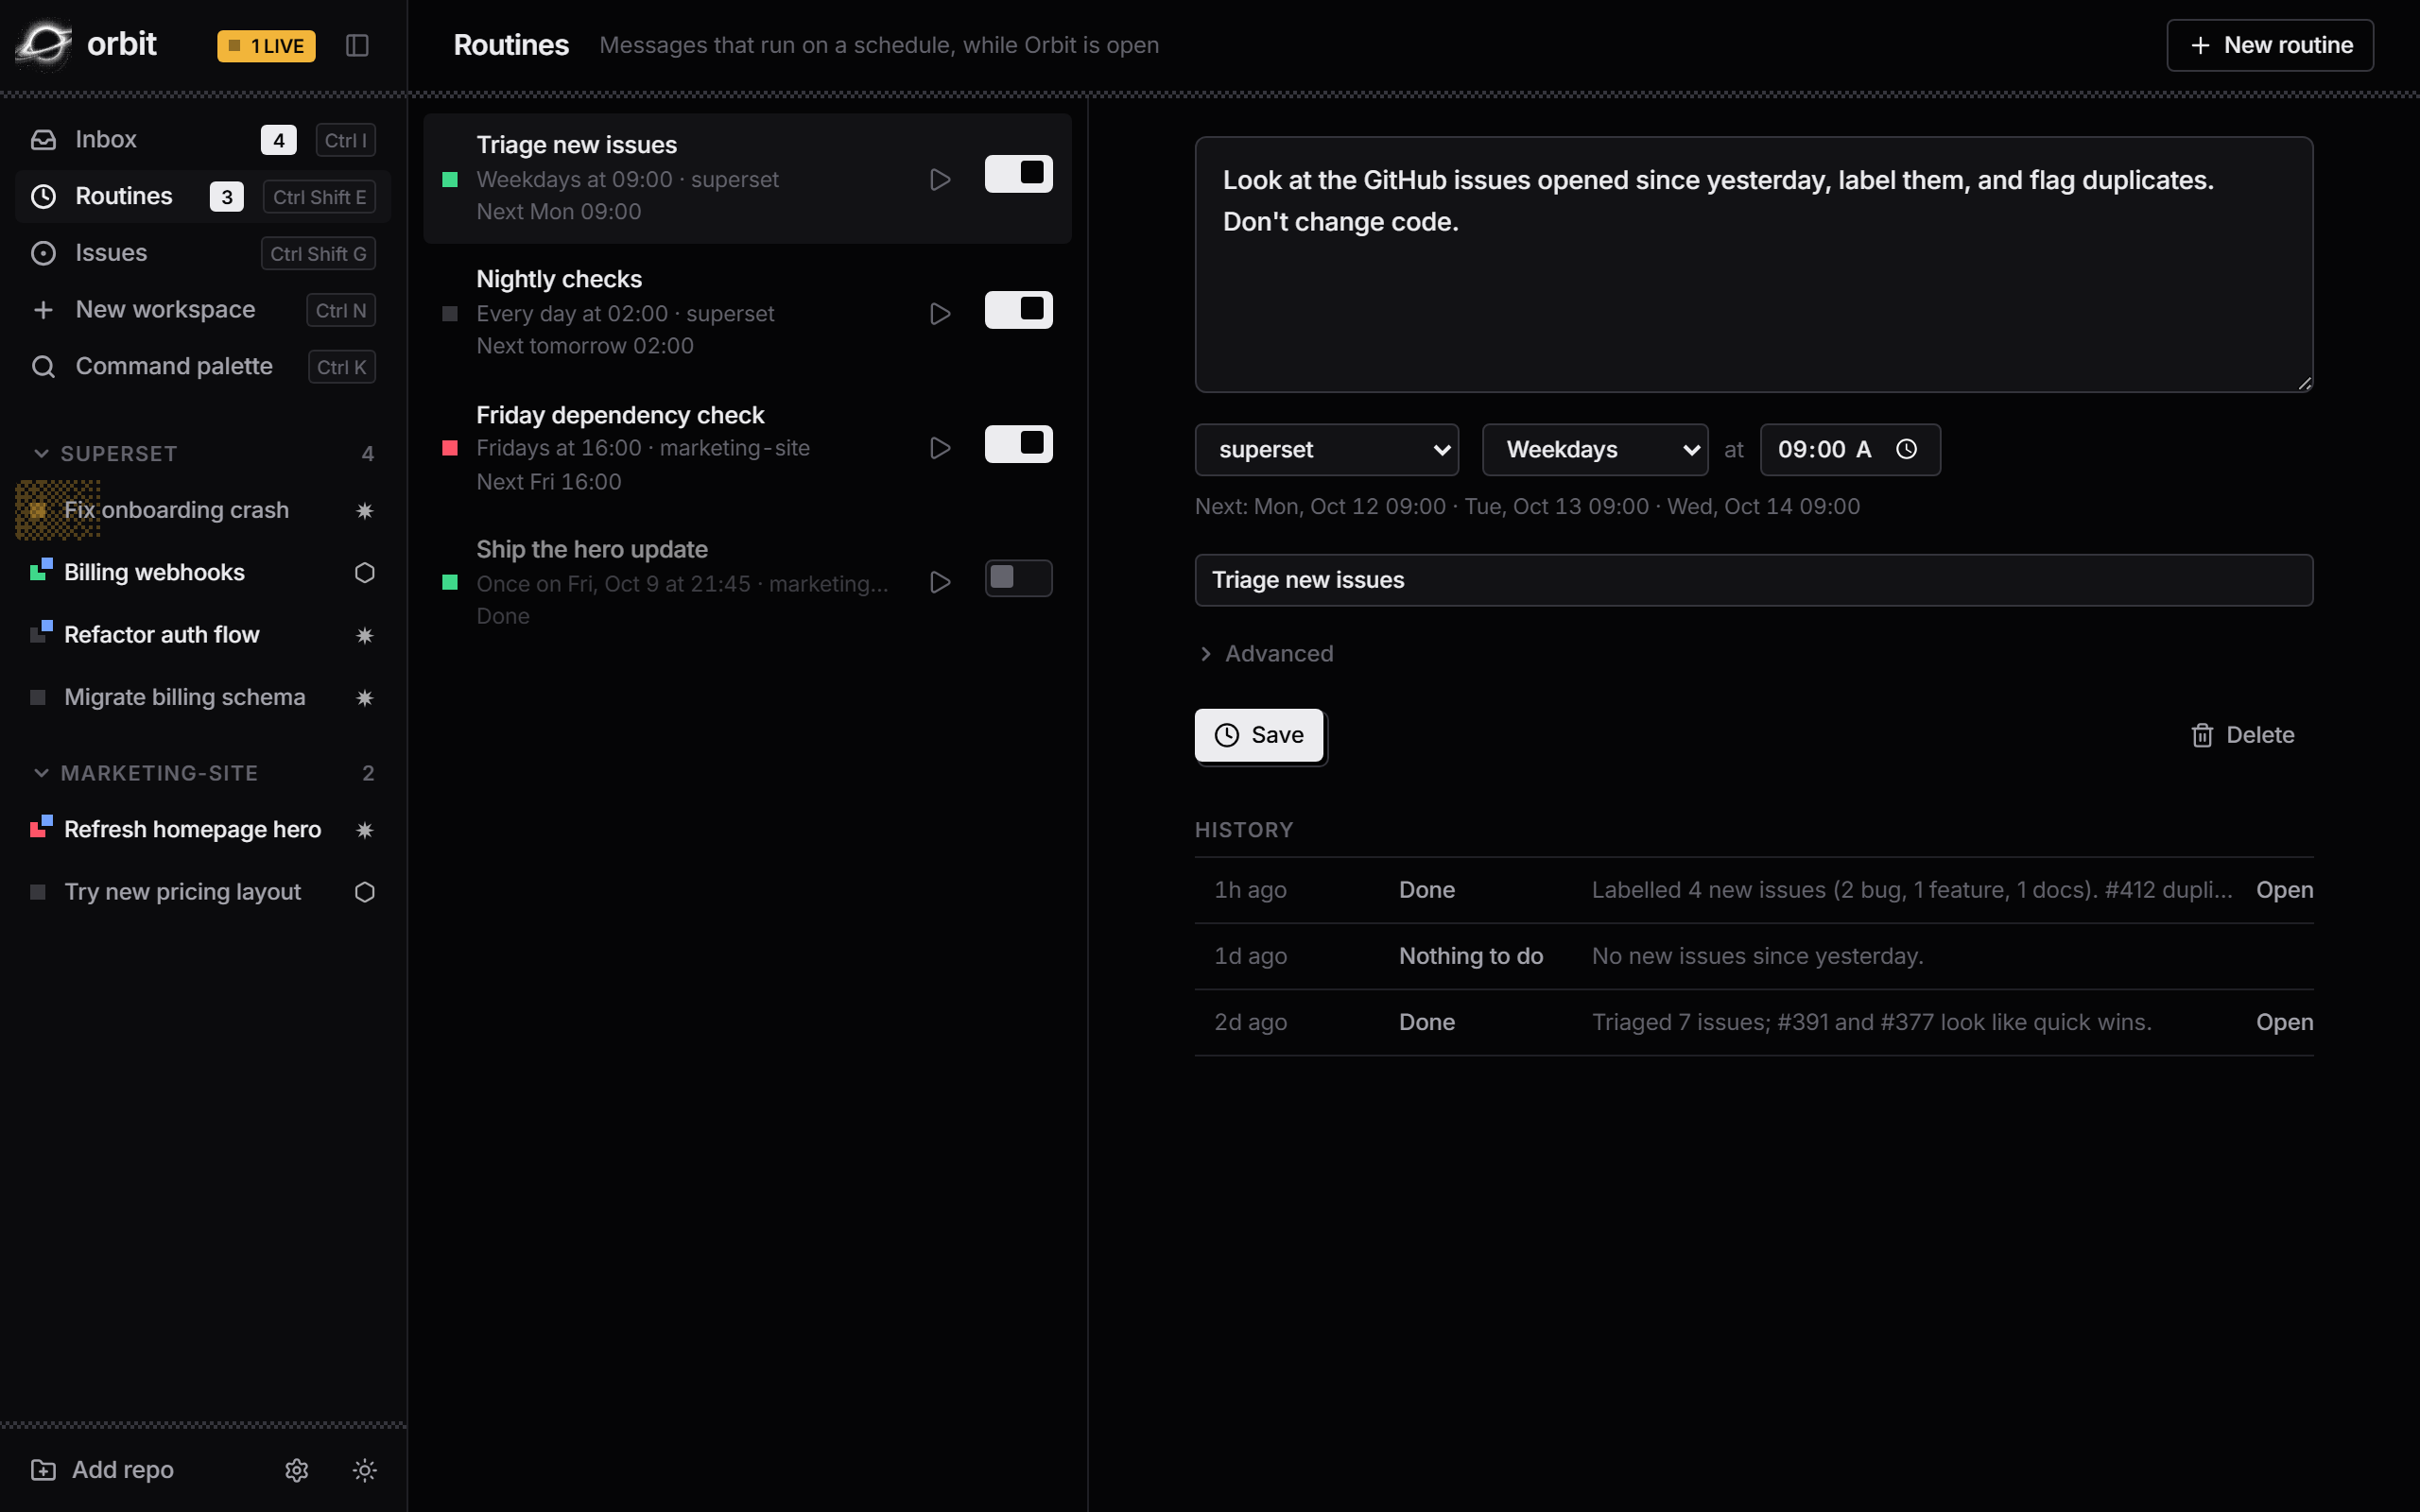This screenshot has width=2420, height=1512.
Task: Turn off Friday dependency check toggle
Action: [1018, 444]
